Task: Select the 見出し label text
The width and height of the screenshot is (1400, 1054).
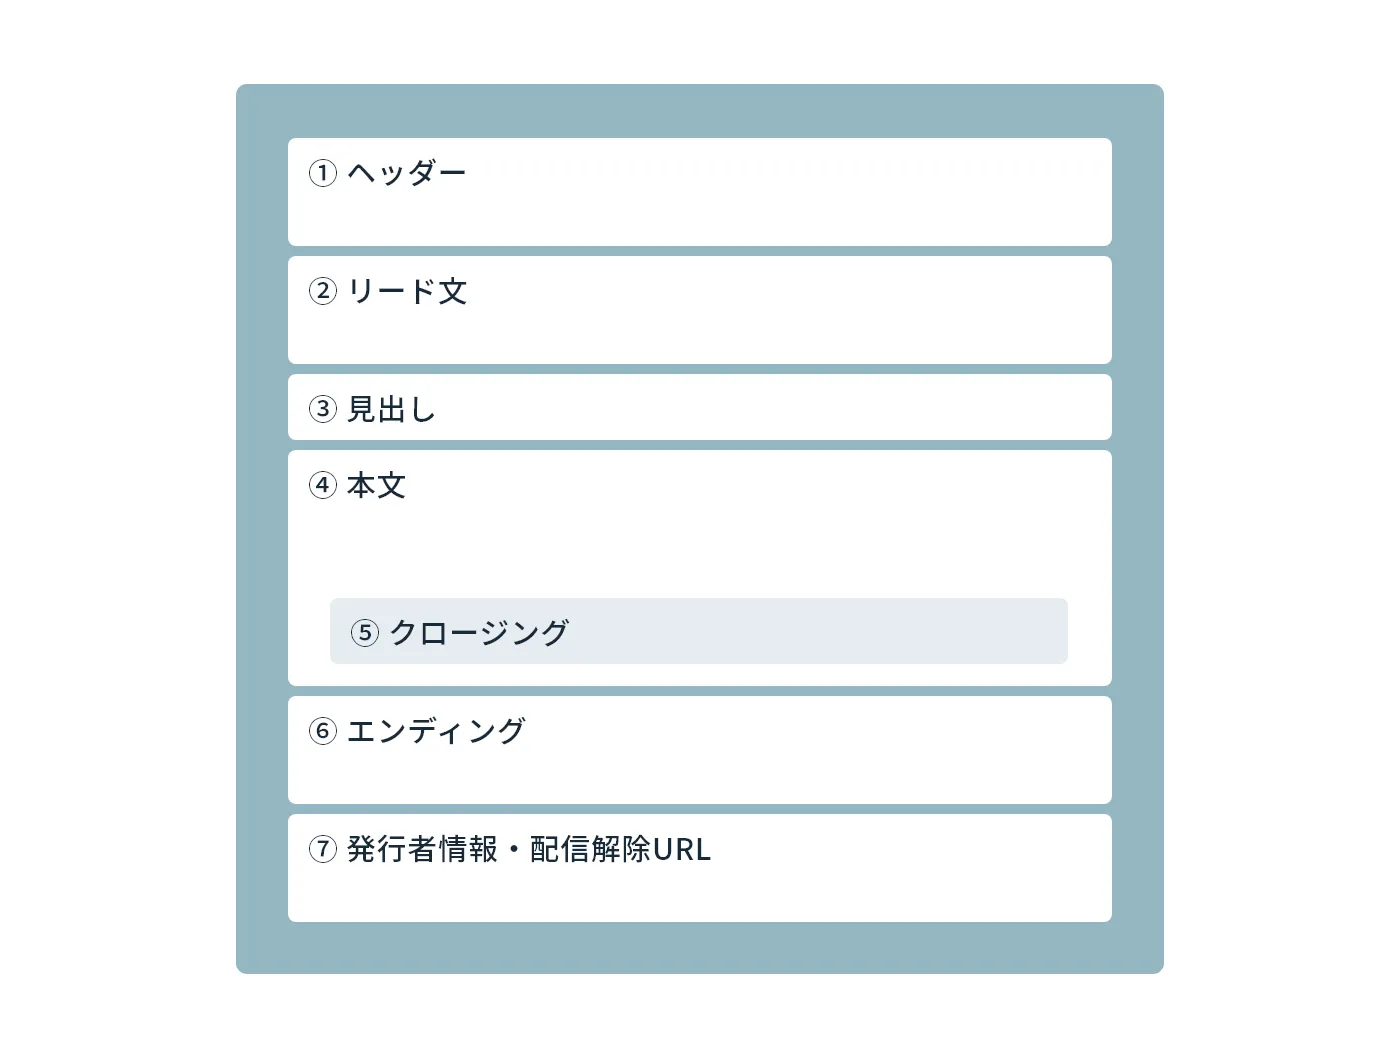Action: [x=391, y=409]
